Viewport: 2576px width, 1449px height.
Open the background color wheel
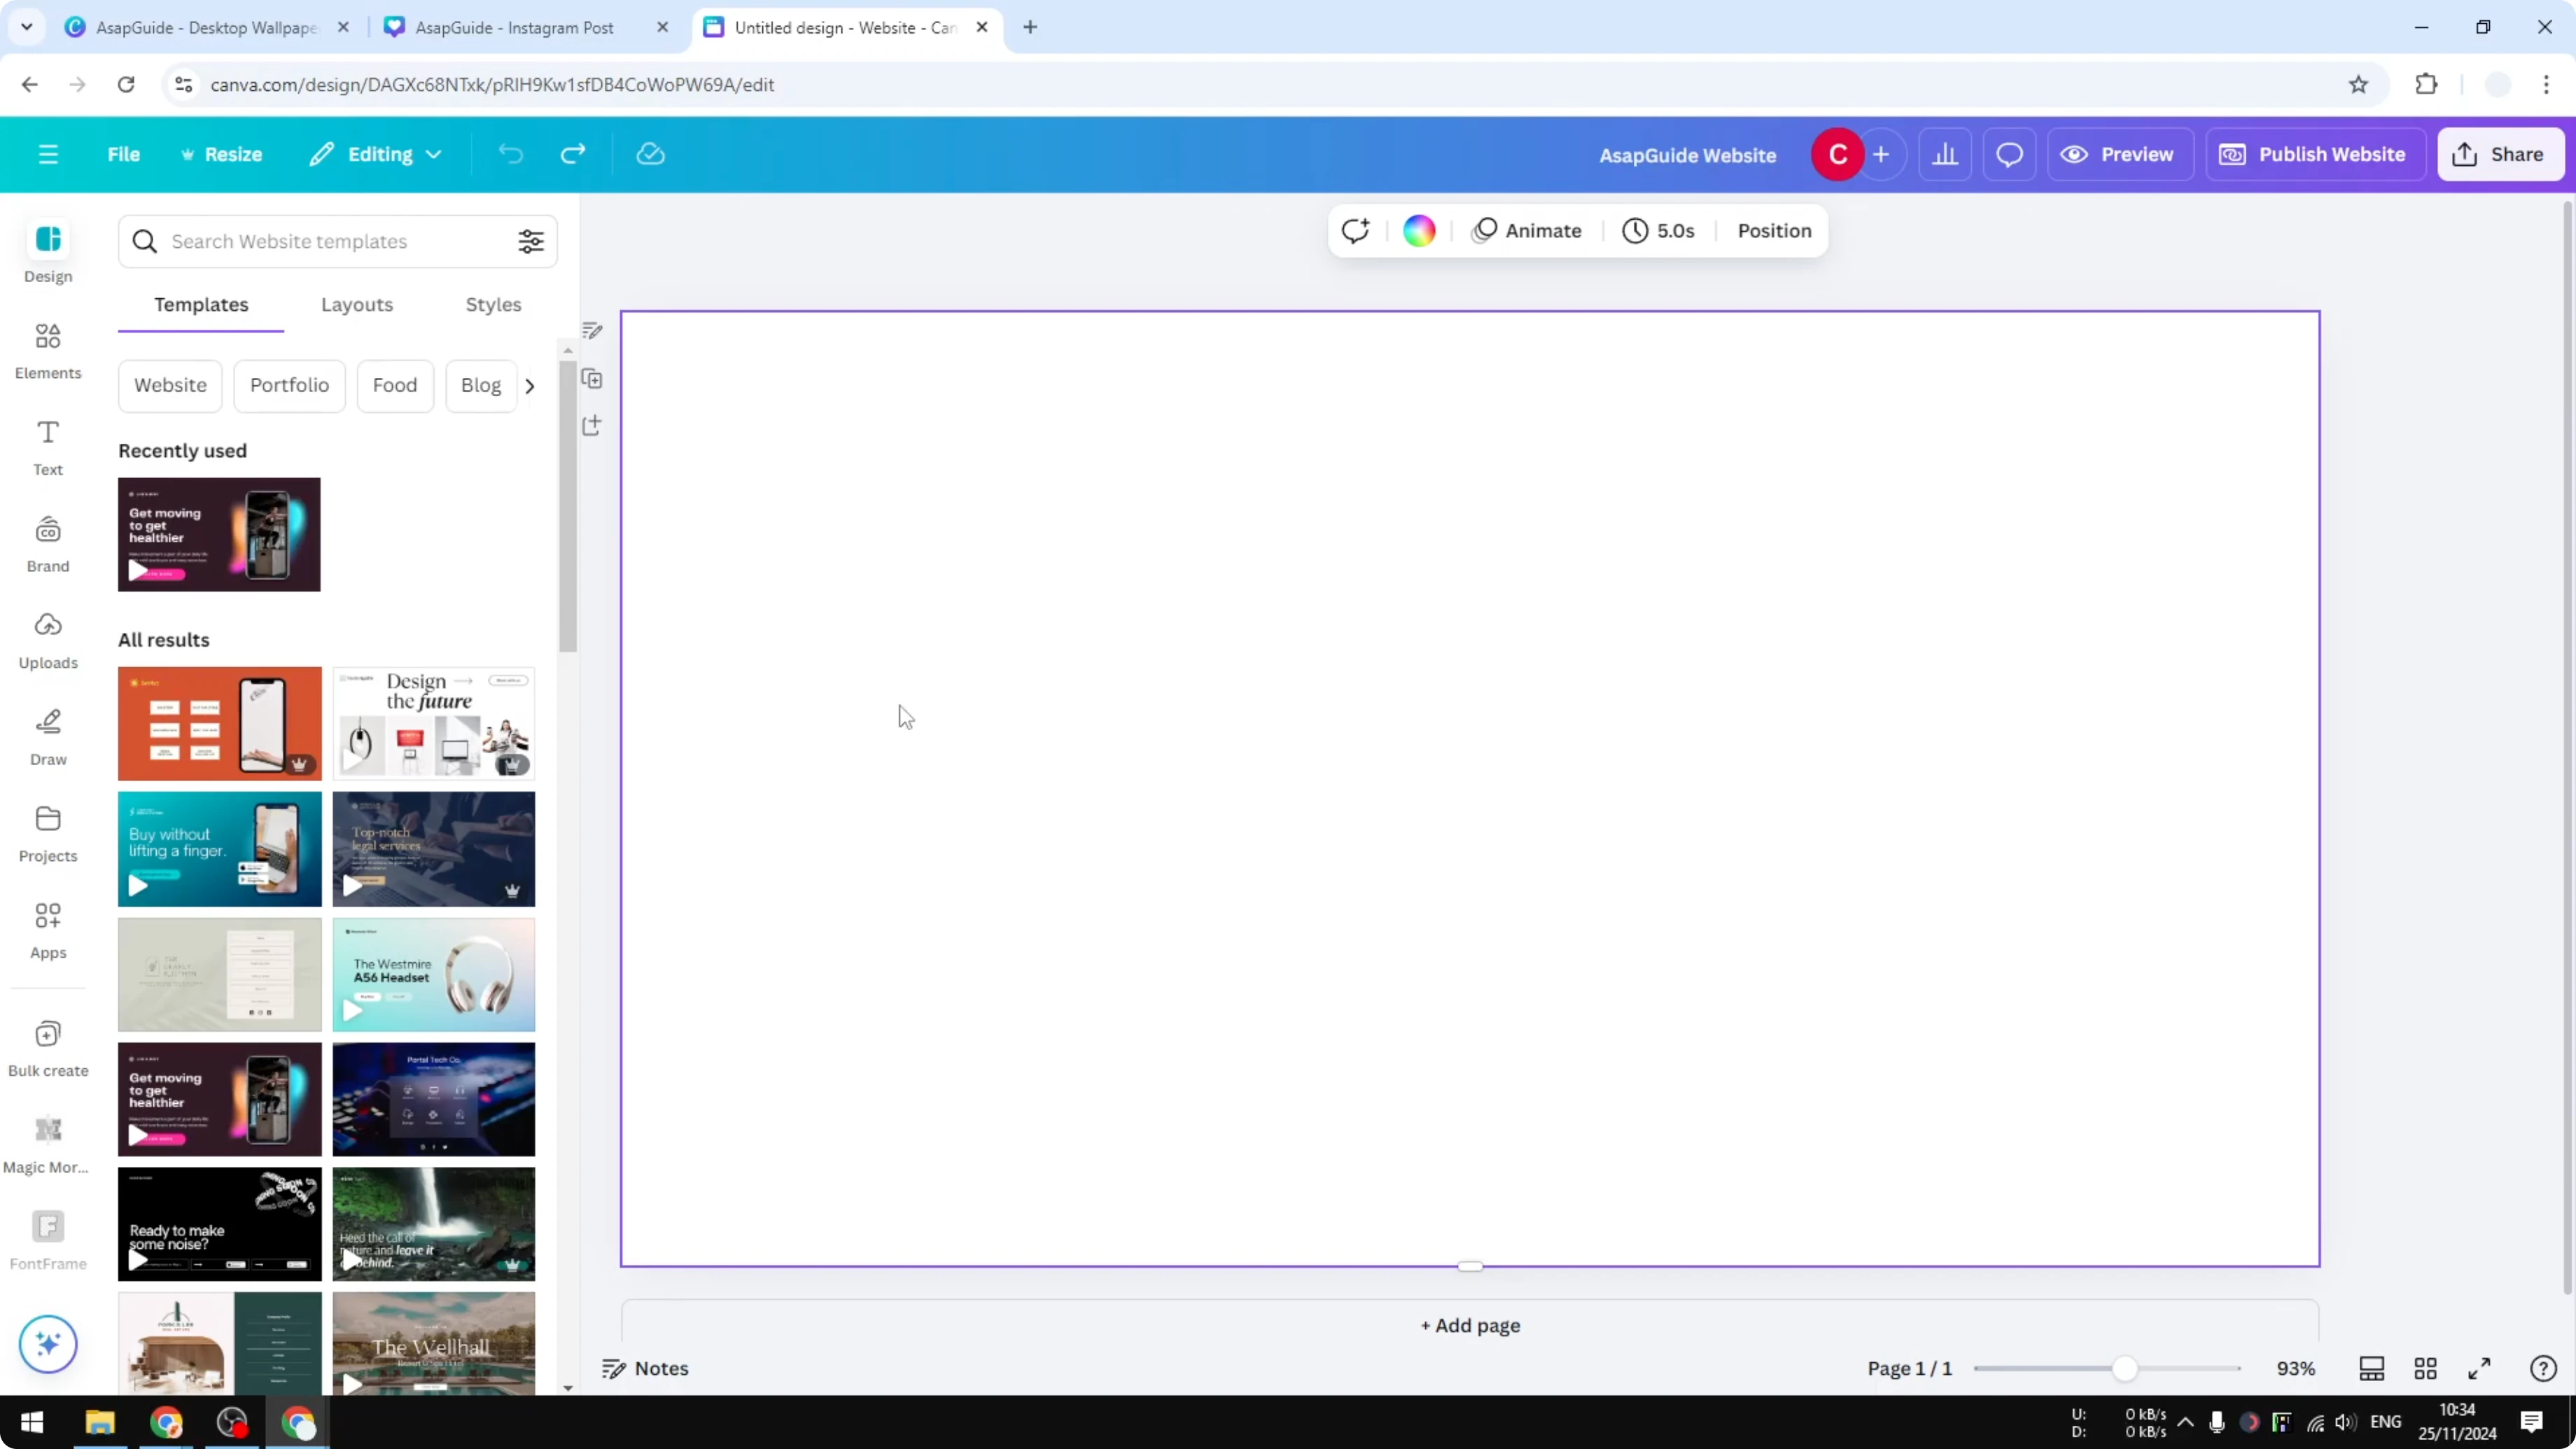1419,230
